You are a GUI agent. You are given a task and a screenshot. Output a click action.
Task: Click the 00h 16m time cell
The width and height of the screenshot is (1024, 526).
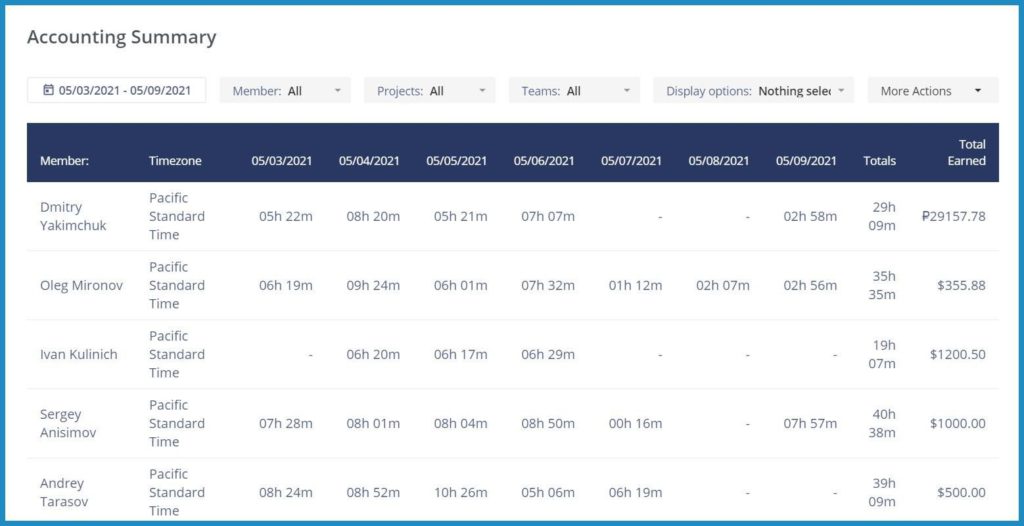635,423
